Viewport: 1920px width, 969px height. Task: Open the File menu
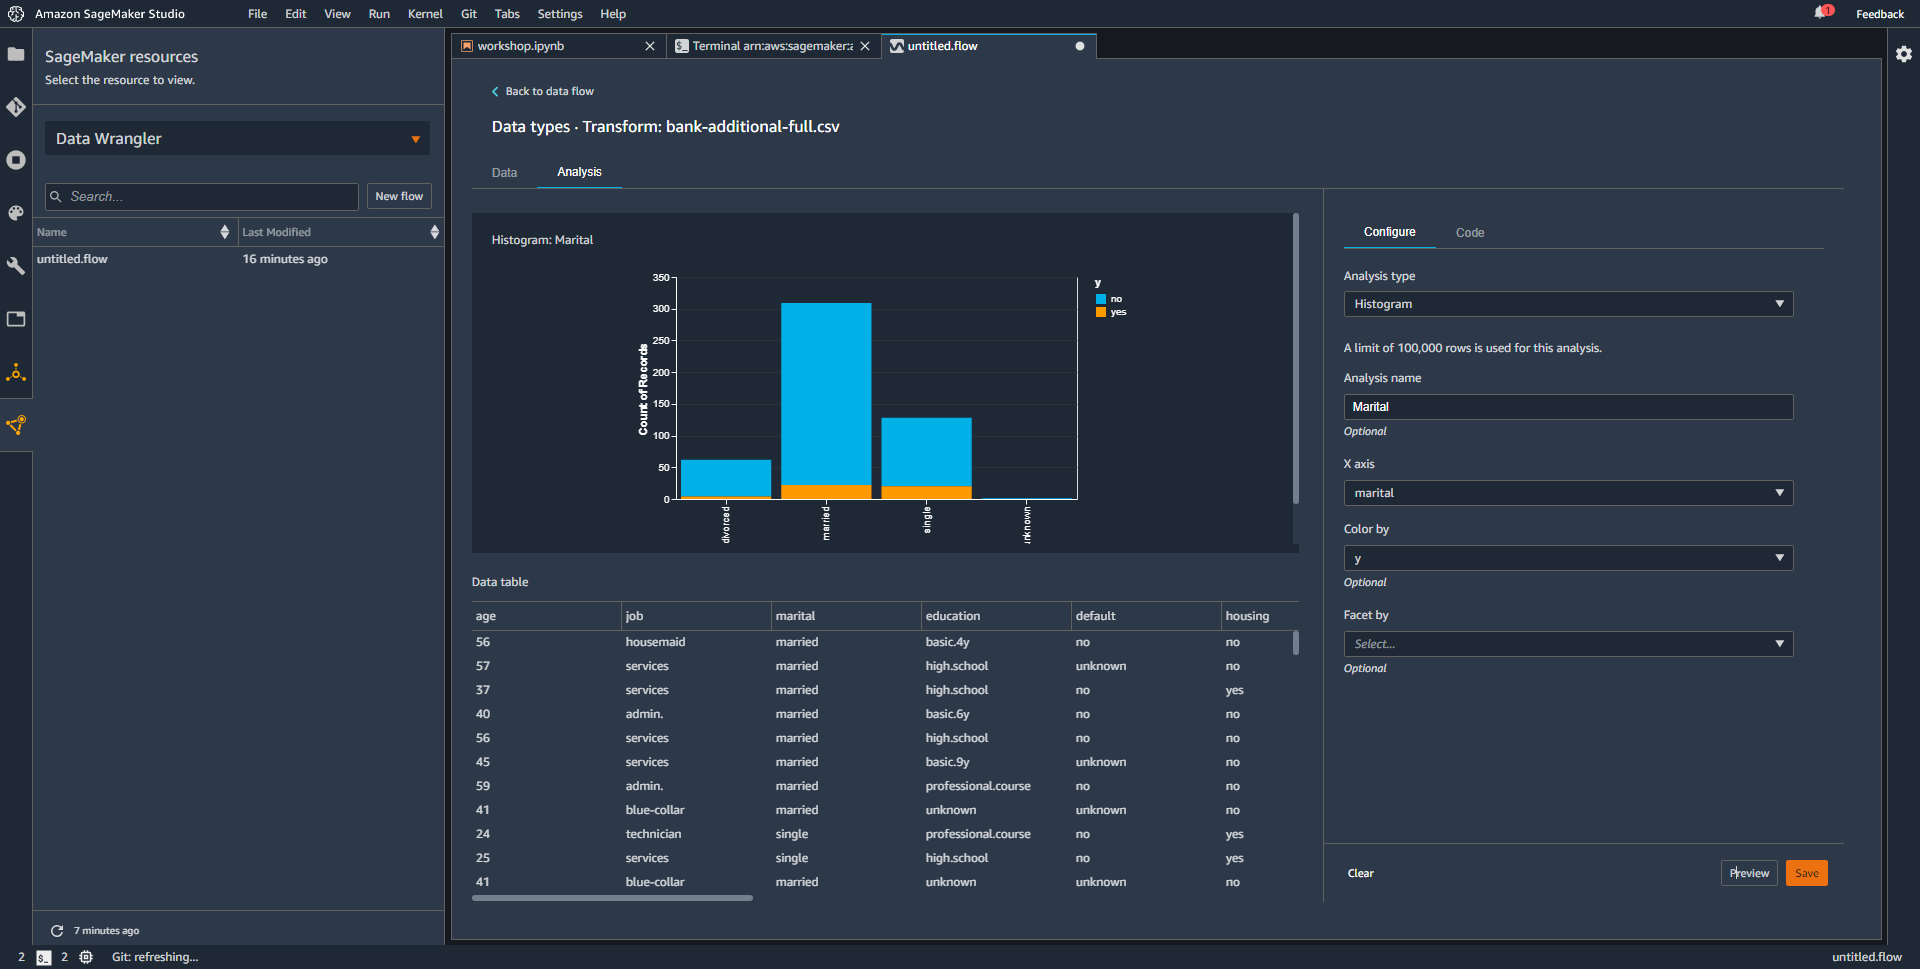click(x=257, y=14)
